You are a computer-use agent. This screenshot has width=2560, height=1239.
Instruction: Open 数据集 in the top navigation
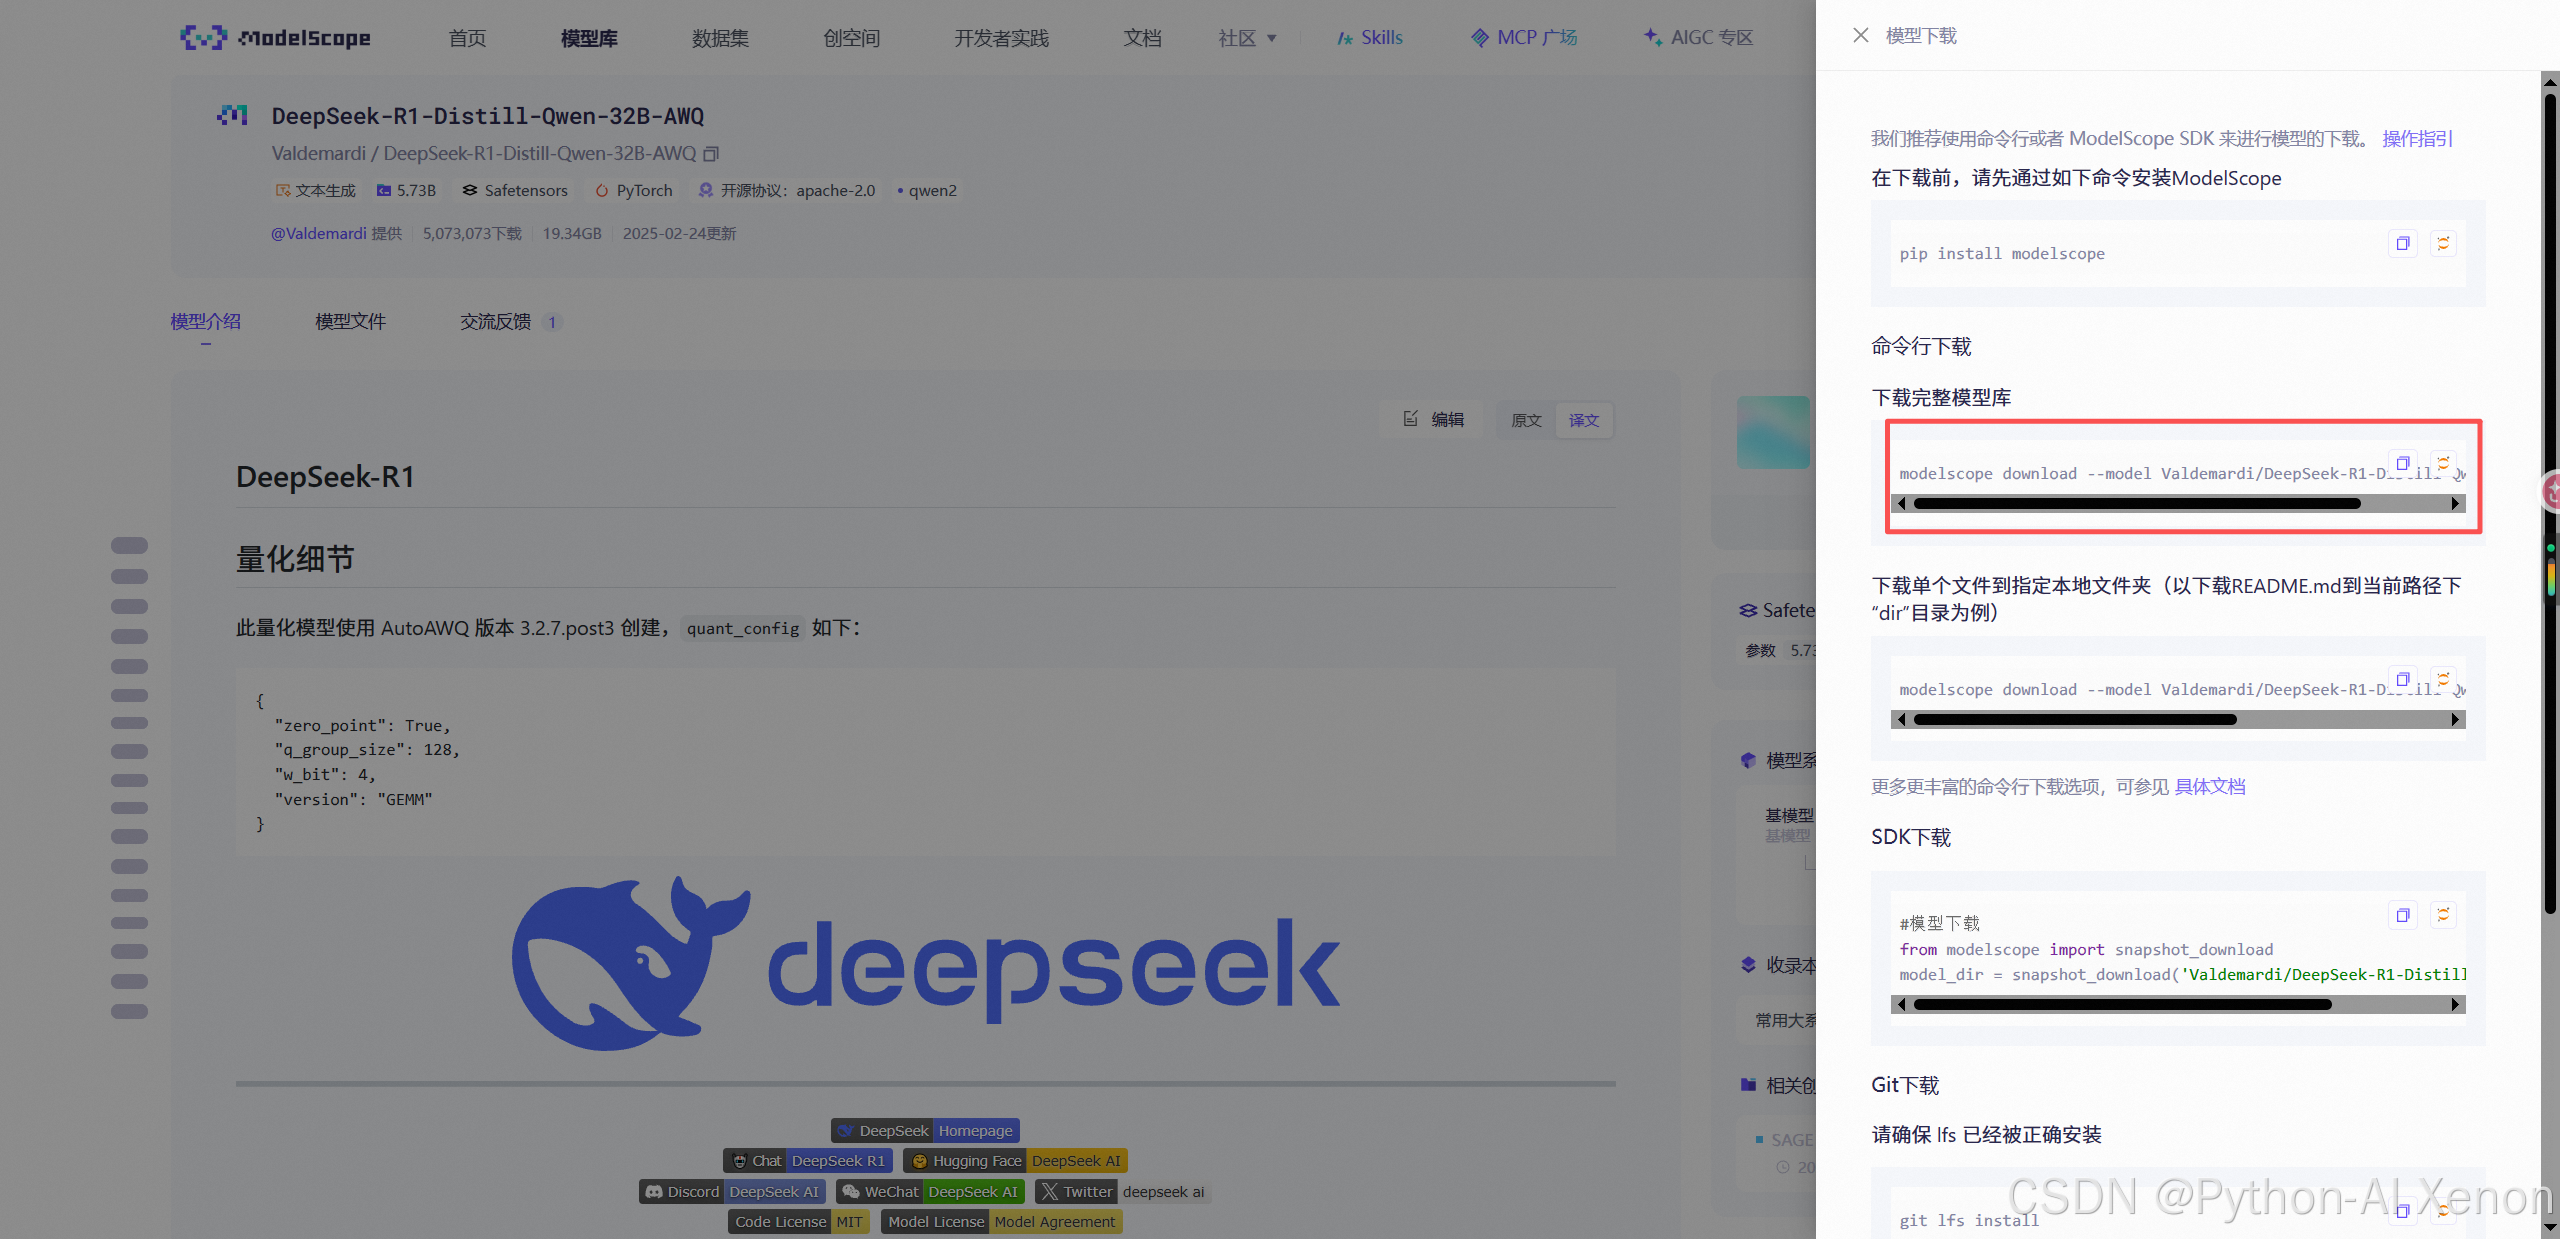pos(720,38)
